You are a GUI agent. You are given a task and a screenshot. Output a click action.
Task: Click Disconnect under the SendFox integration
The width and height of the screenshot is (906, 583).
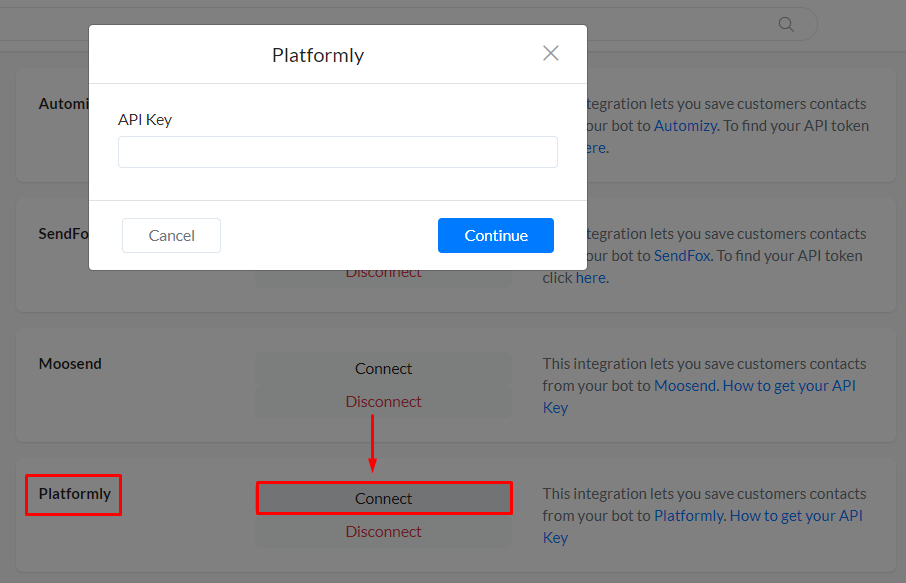coord(383,272)
